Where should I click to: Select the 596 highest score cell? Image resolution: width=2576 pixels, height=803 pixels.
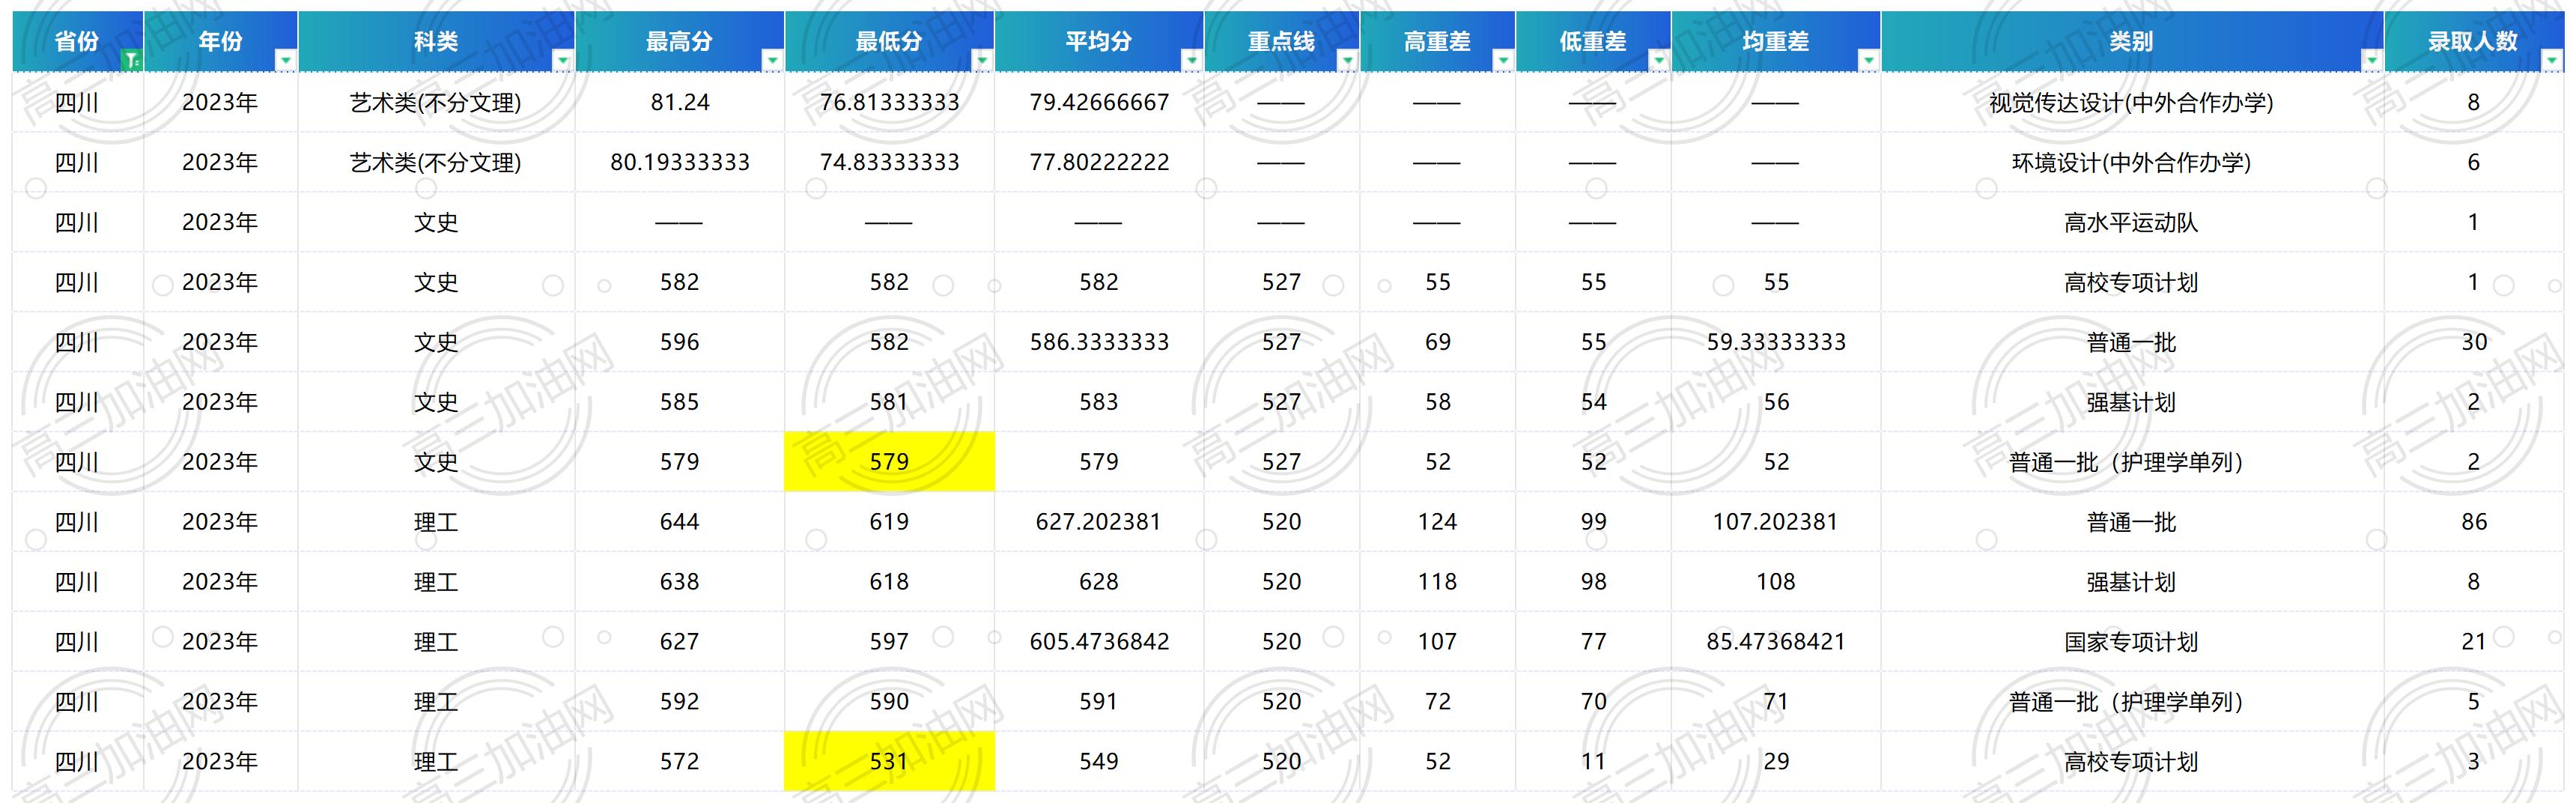point(680,342)
